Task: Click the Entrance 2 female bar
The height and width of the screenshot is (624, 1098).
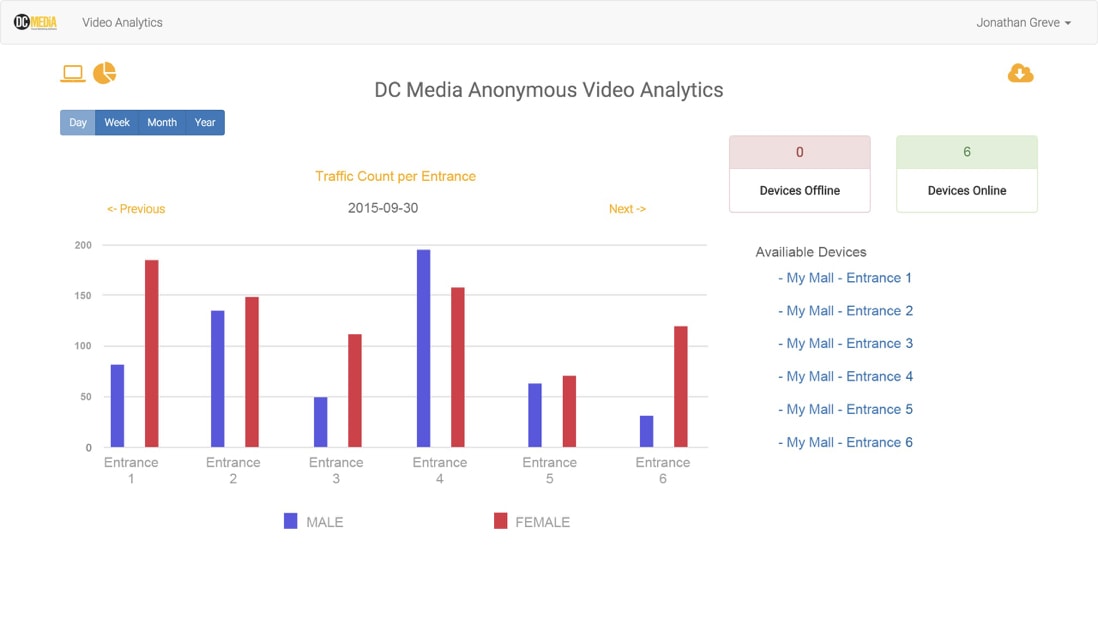Action: [x=252, y=372]
